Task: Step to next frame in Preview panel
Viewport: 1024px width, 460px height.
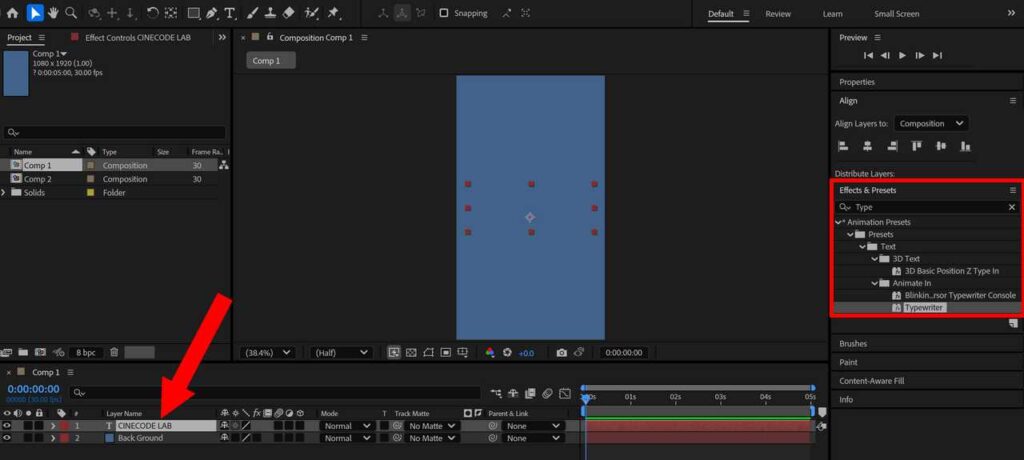Action: (920, 56)
